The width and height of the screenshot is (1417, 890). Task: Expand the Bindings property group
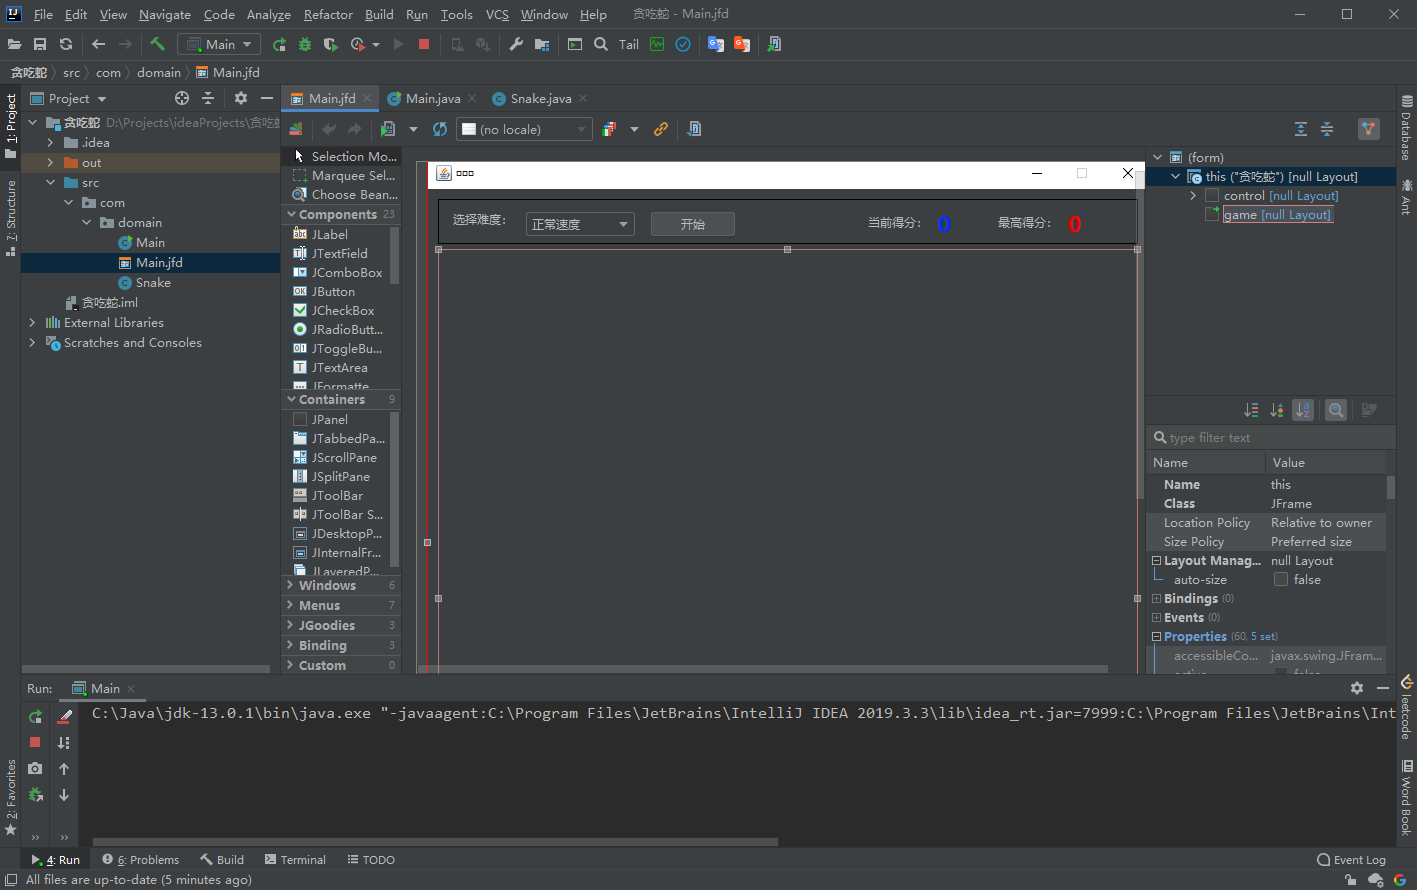[x=1156, y=599]
